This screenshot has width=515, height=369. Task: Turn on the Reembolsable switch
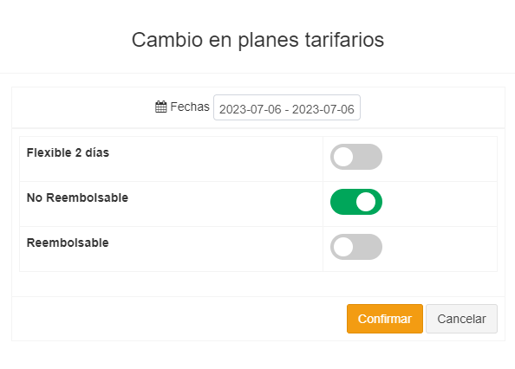point(356,247)
